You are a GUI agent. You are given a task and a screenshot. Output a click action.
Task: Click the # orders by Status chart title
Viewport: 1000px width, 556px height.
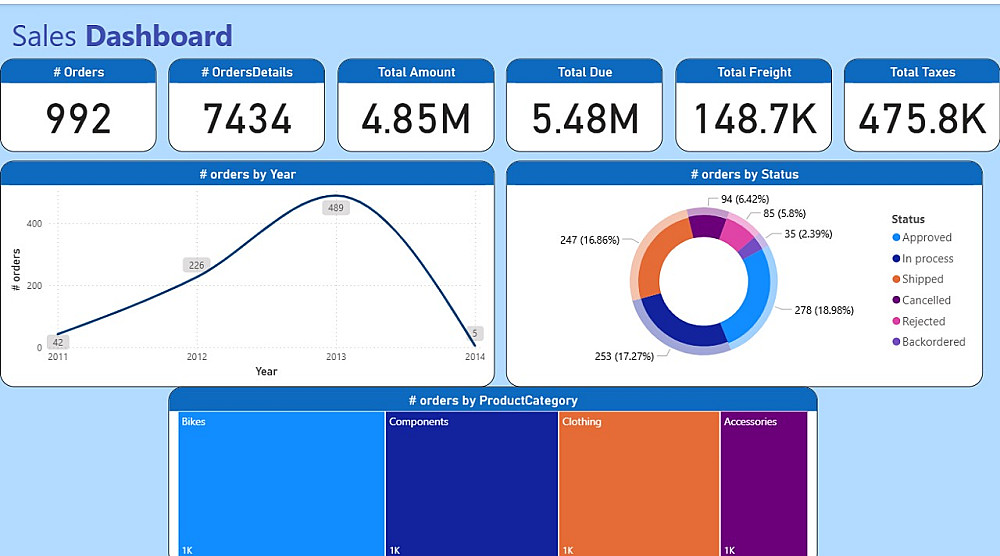[744, 174]
